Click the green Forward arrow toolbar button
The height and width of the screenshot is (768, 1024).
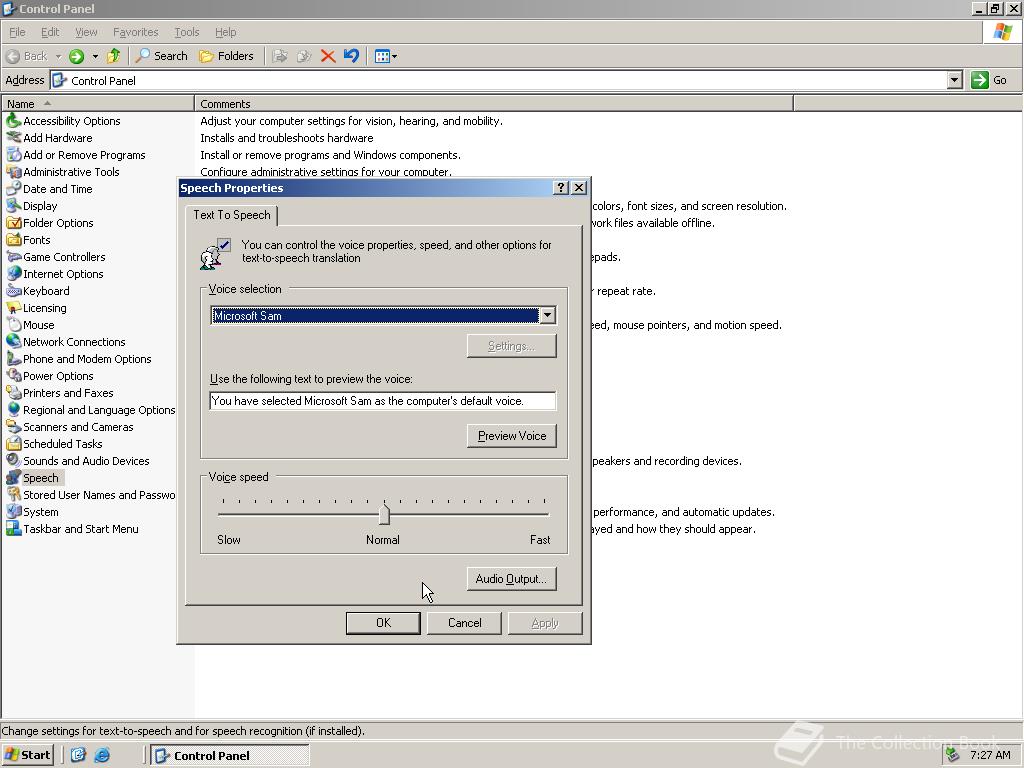point(76,56)
